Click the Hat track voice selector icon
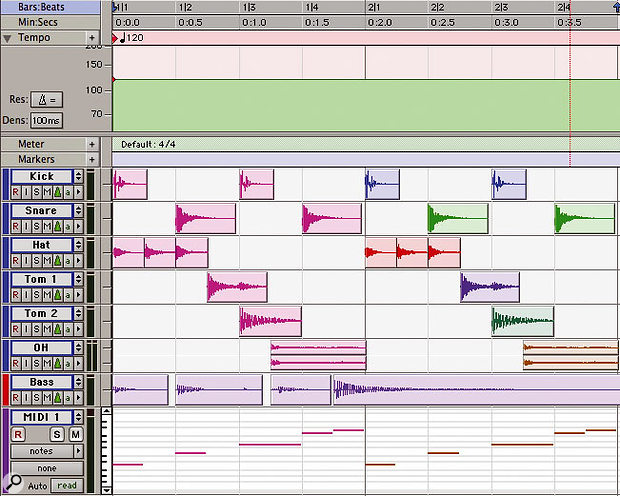This screenshot has height=496, width=620. pos(58,261)
